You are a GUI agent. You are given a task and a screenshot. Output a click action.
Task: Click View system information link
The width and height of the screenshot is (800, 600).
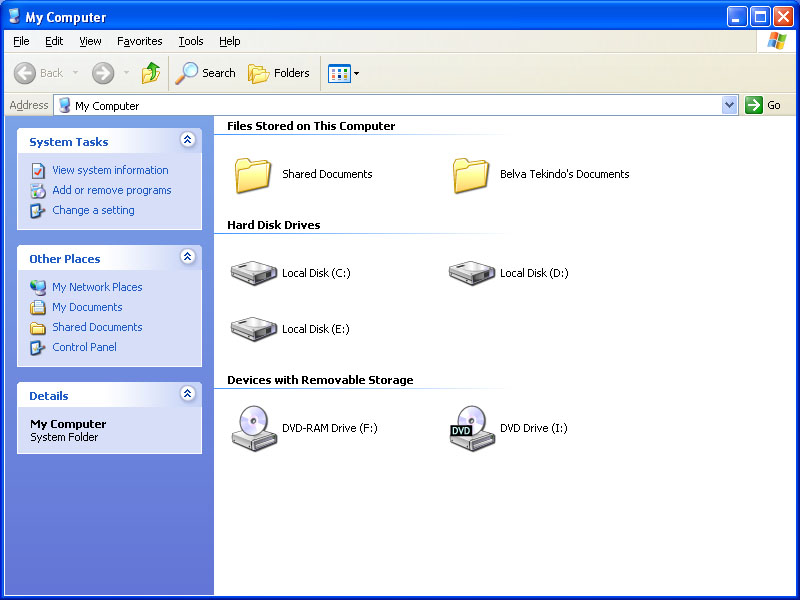tap(110, 170)
